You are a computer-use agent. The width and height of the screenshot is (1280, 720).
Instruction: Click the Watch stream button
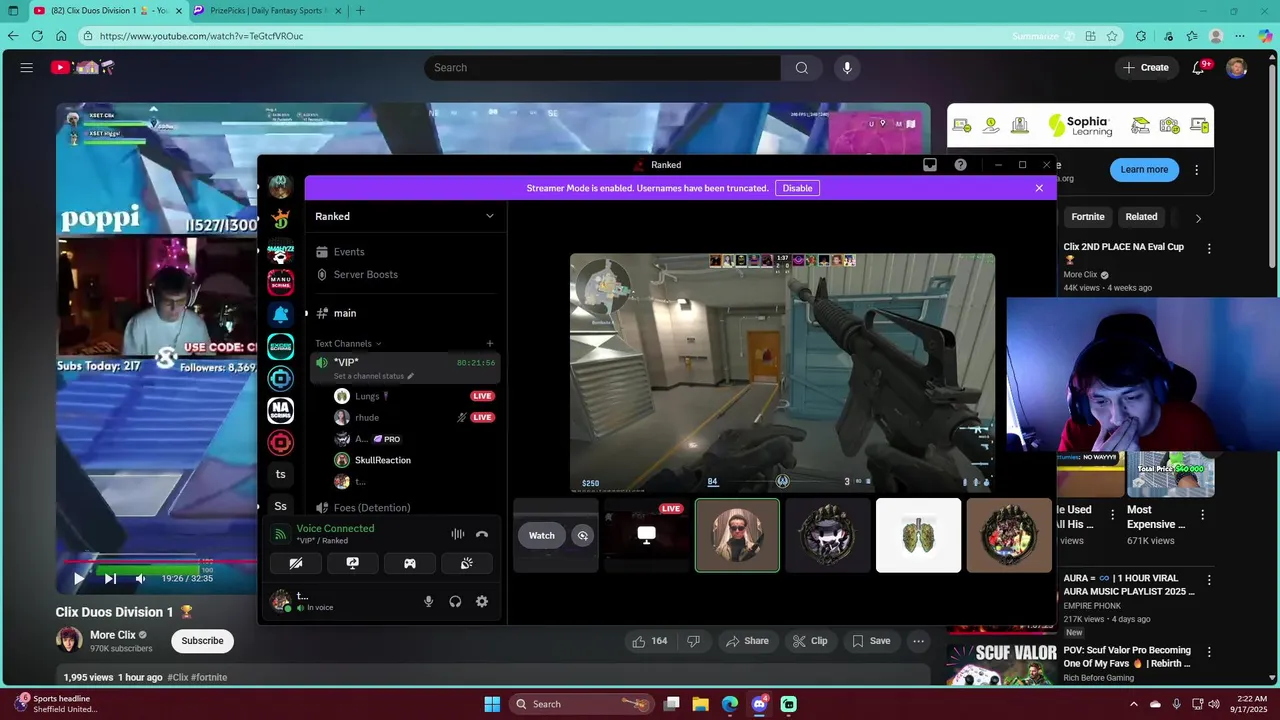tap(542, 535)
